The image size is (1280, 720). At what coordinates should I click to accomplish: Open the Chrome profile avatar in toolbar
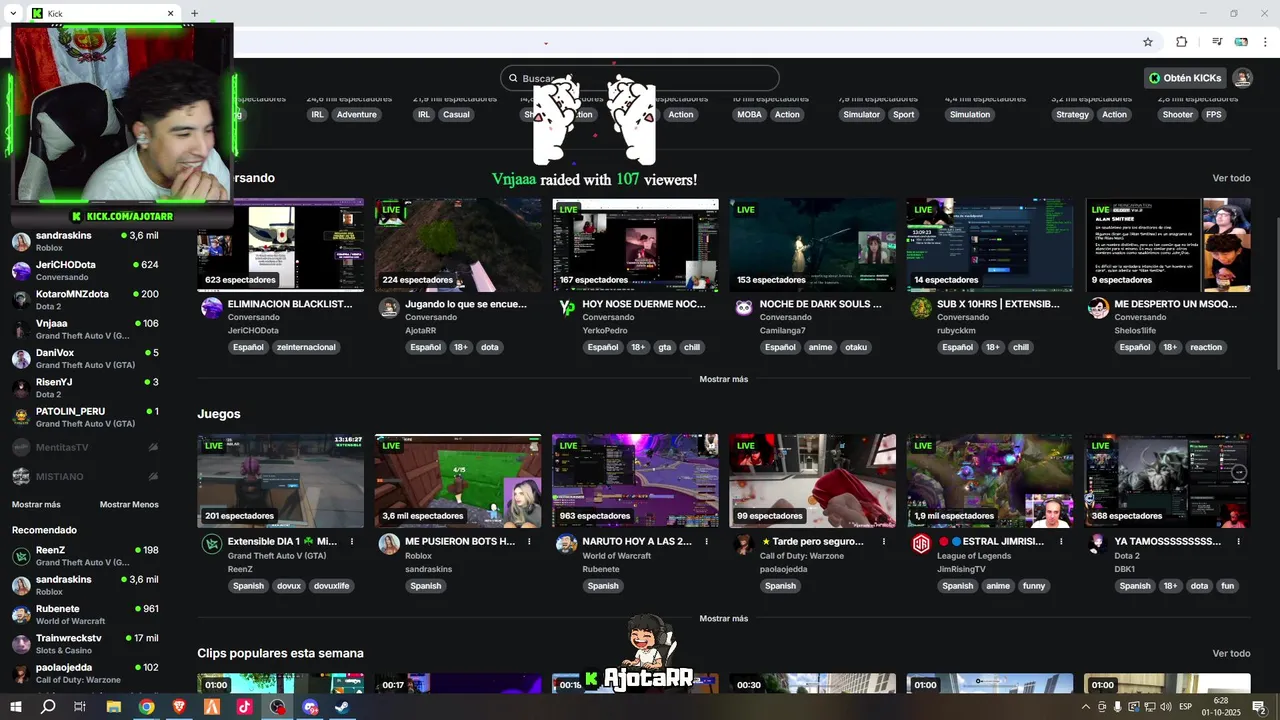(1241, 42)
